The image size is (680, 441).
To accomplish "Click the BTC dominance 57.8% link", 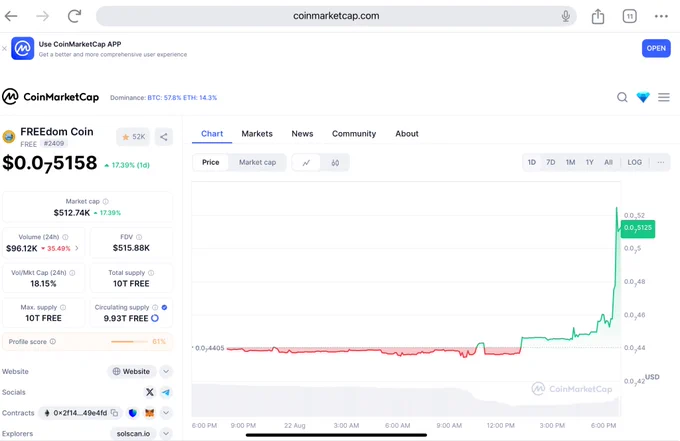I will tap(164, 98).
